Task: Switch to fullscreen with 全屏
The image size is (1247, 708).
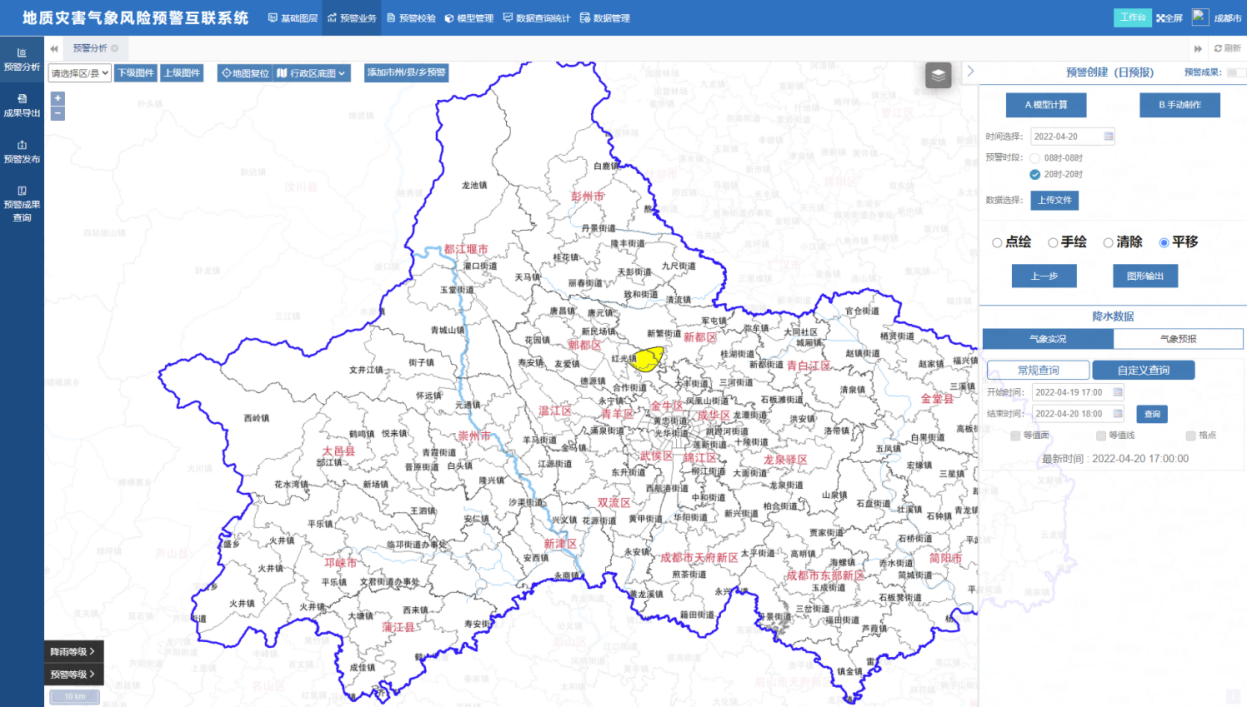Action: click(1169, 18)
